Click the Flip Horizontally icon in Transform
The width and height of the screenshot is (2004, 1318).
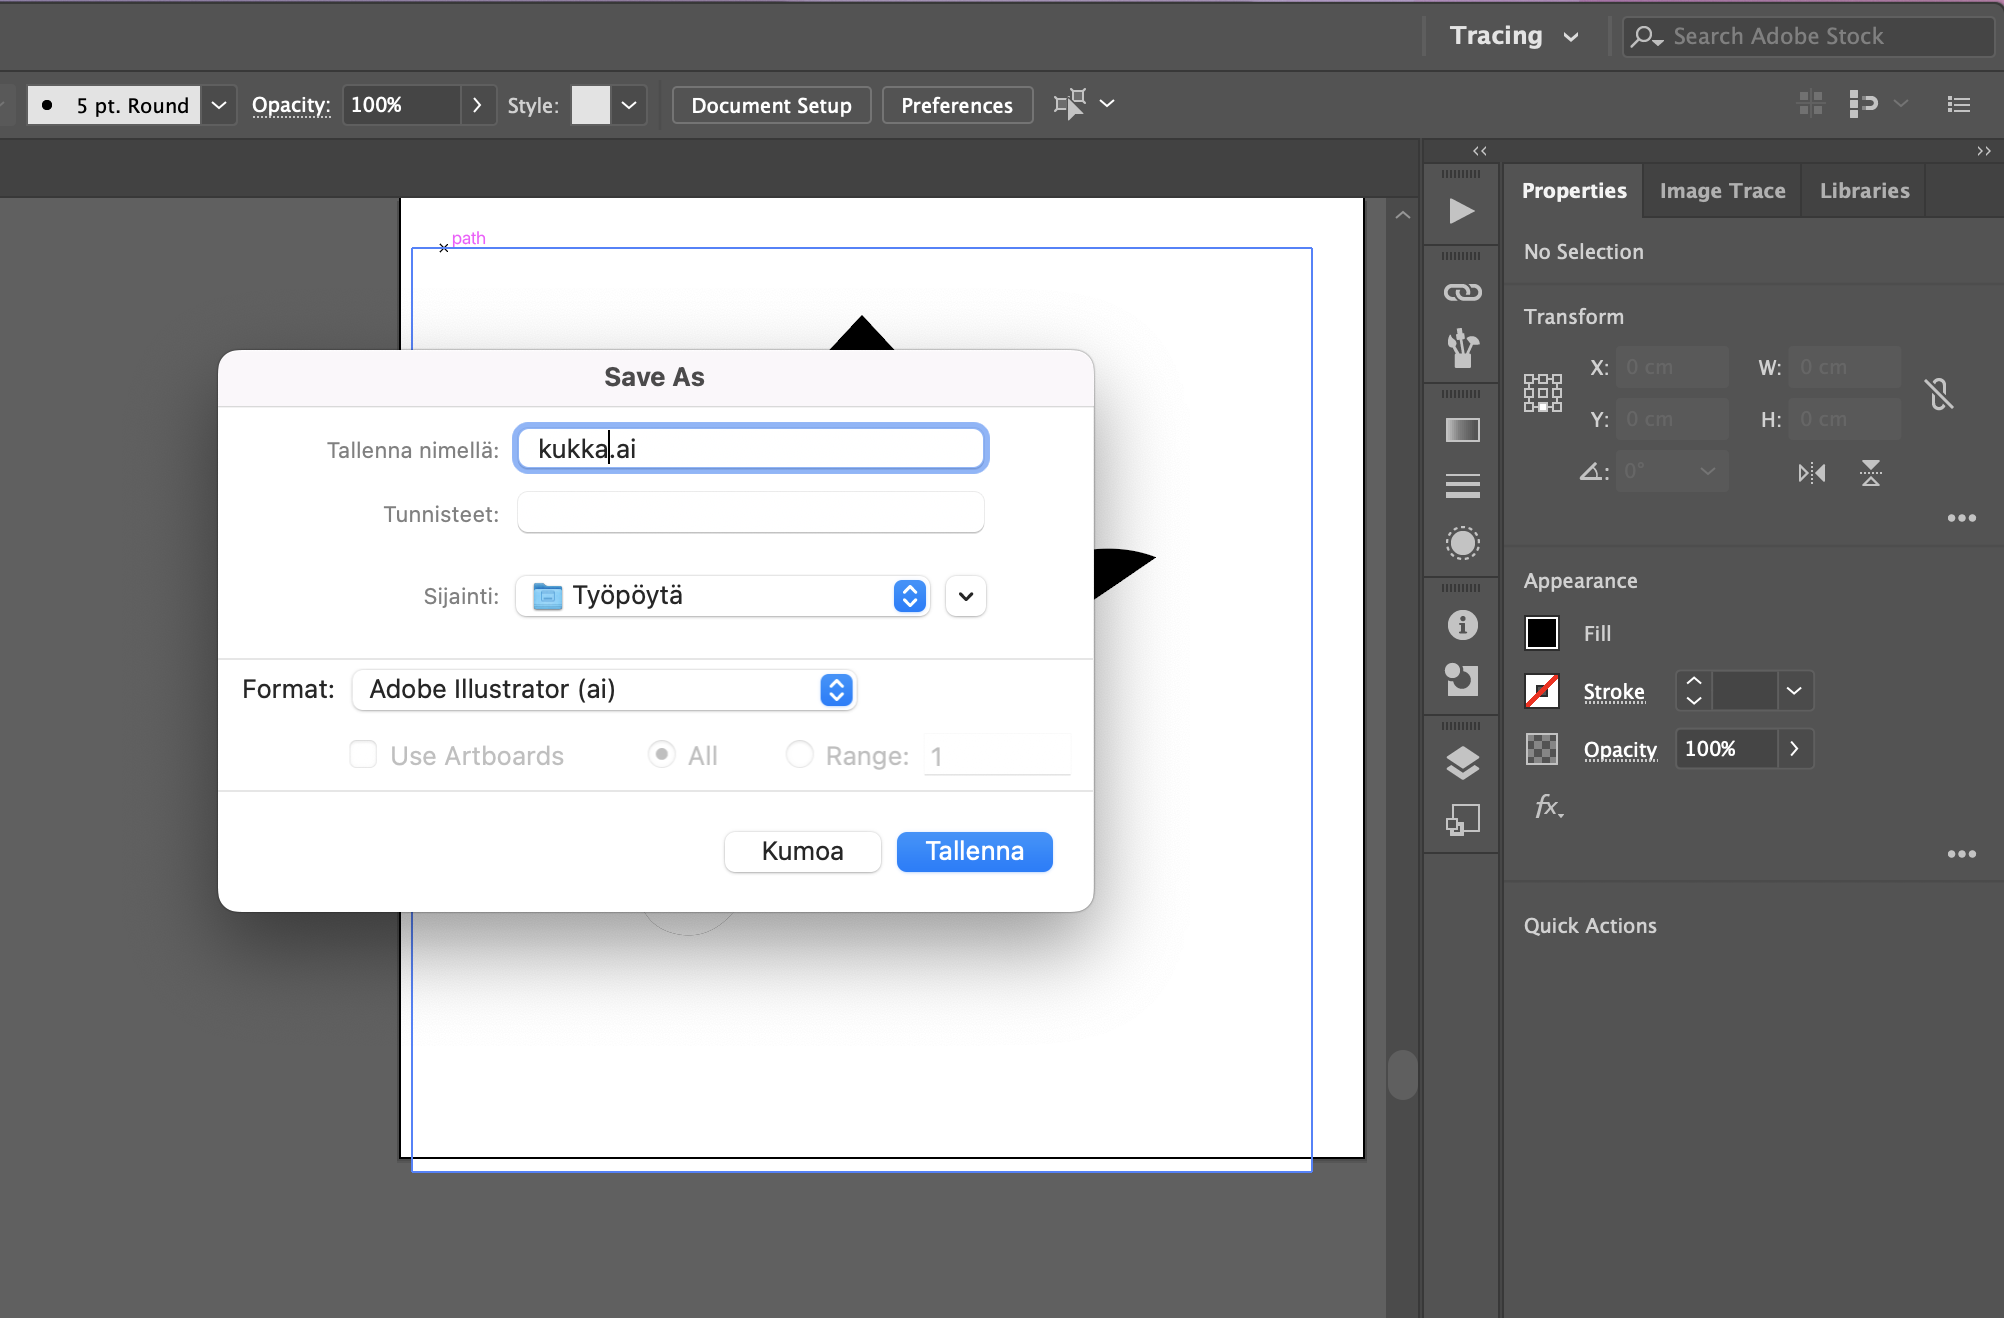click(1811, 473)
